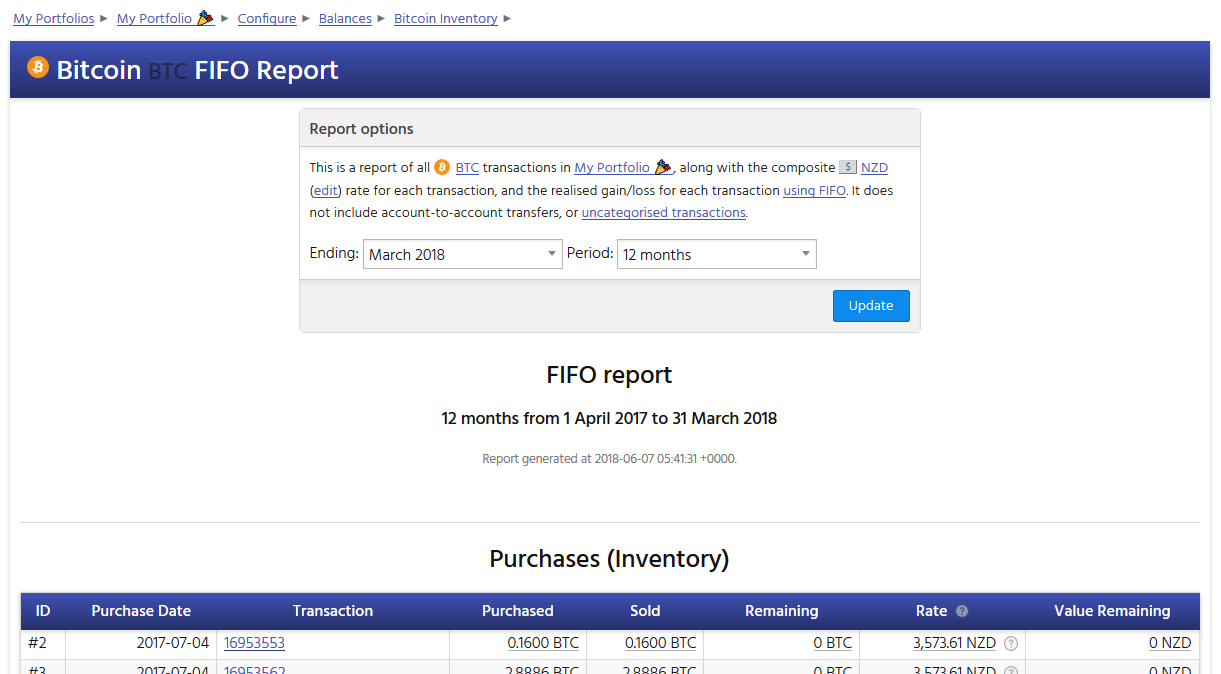Open Configure in the breadcrumb trail
The width and height of the screenshot is (1221, 674).
[x=267, y=18]
